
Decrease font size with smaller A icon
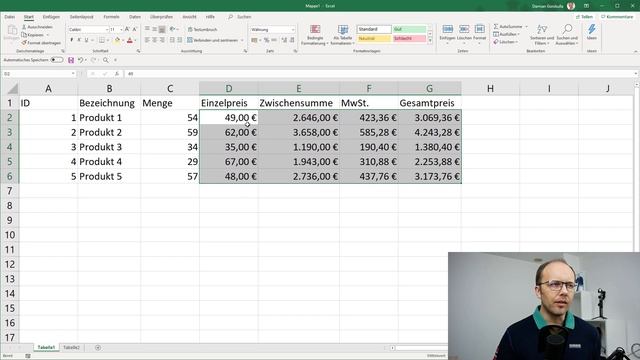click(134, 29)
